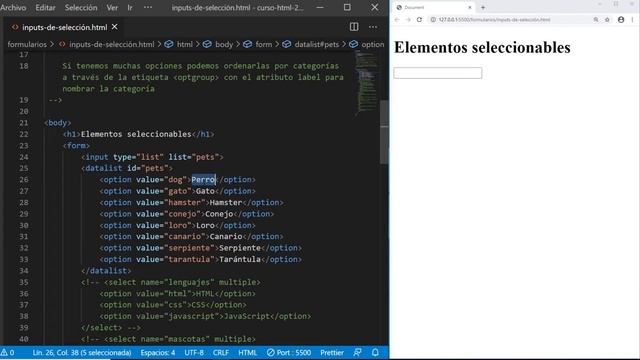
Task: Click the browser address bar URL
Action: [x=494, y=20]
